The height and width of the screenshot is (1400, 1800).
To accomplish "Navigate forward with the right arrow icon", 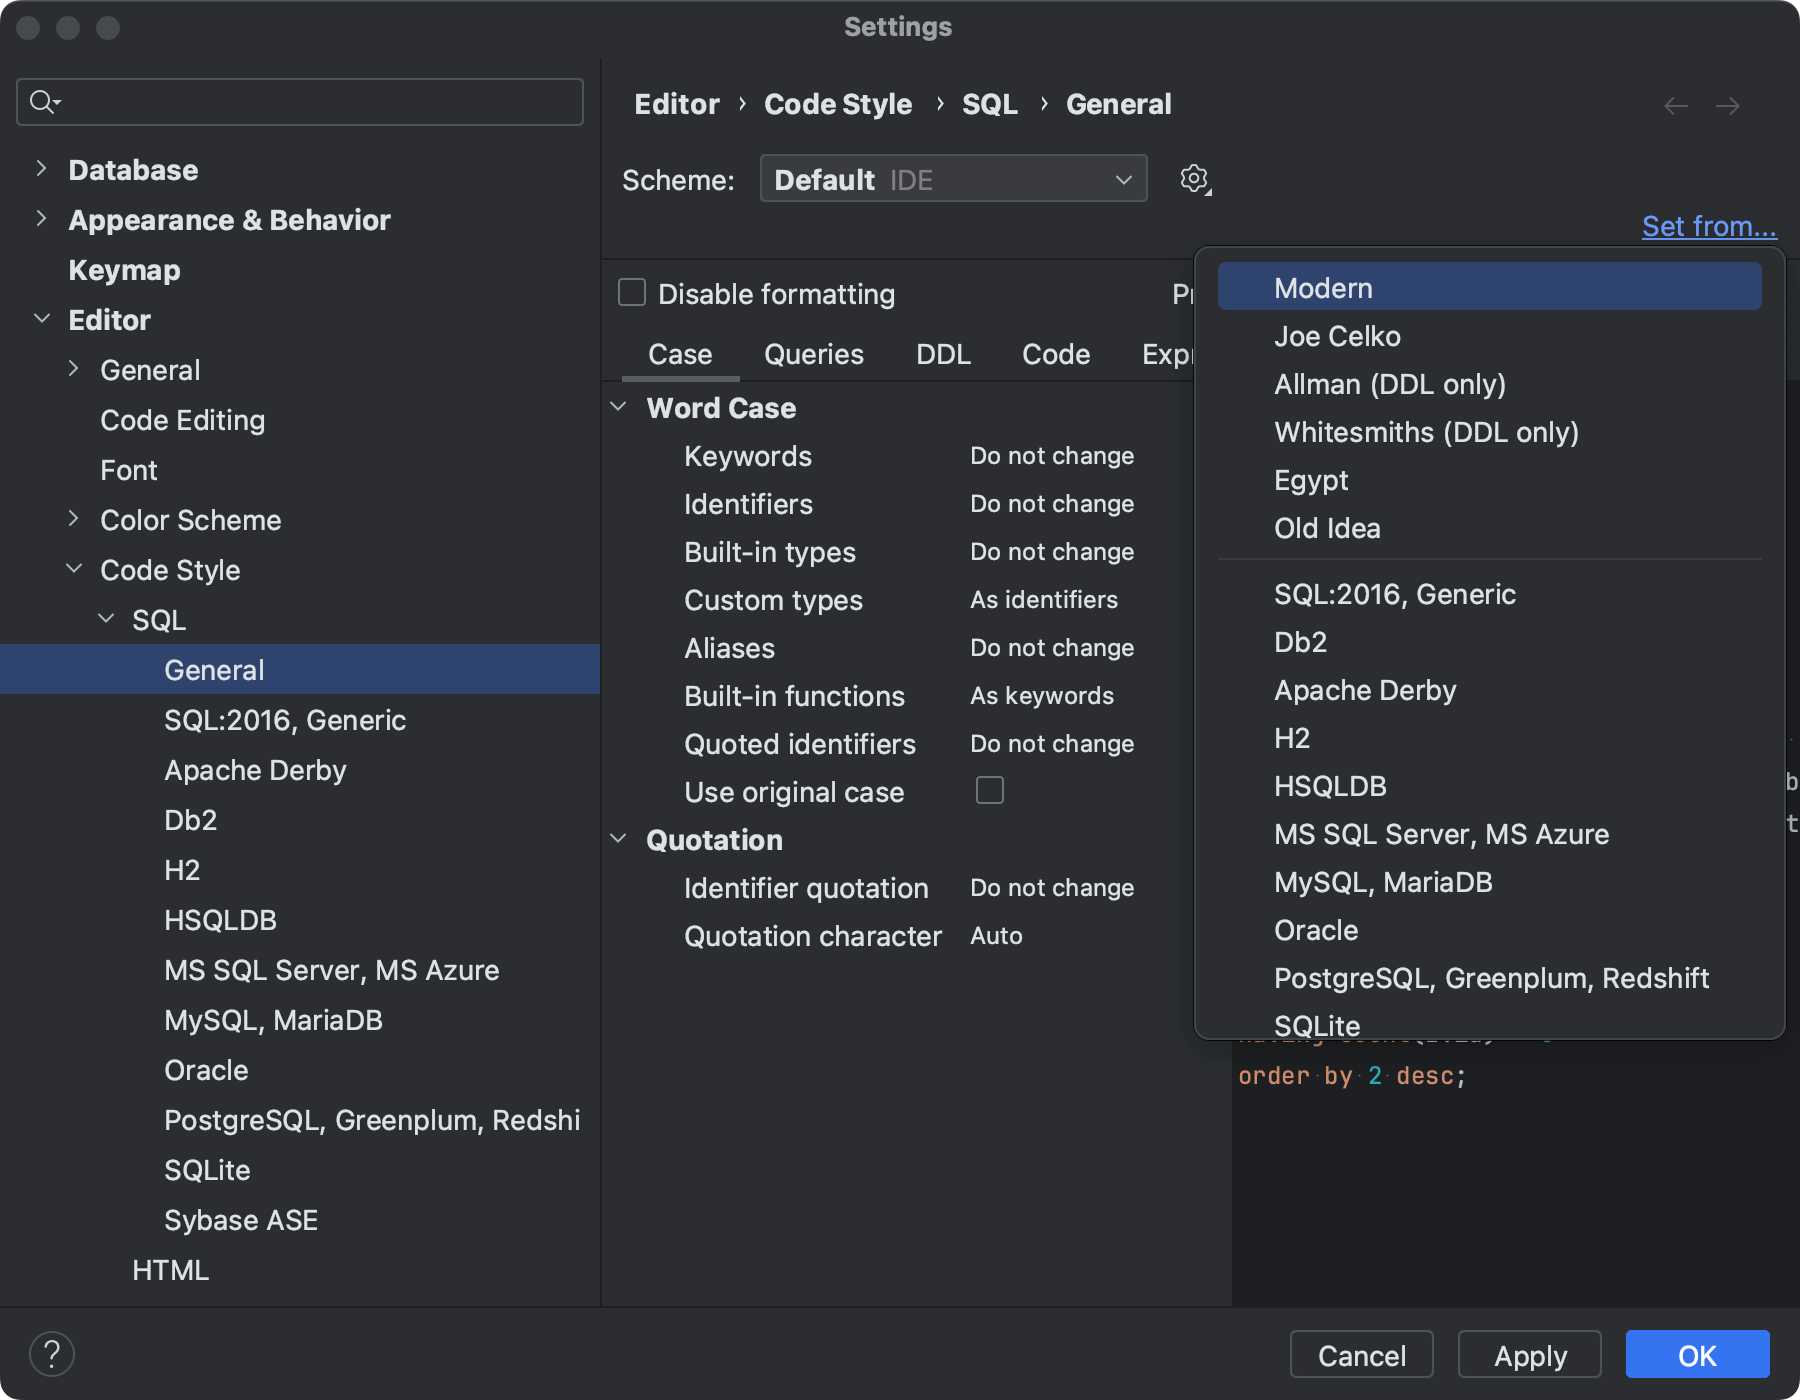I will (x=1729, y=105).
